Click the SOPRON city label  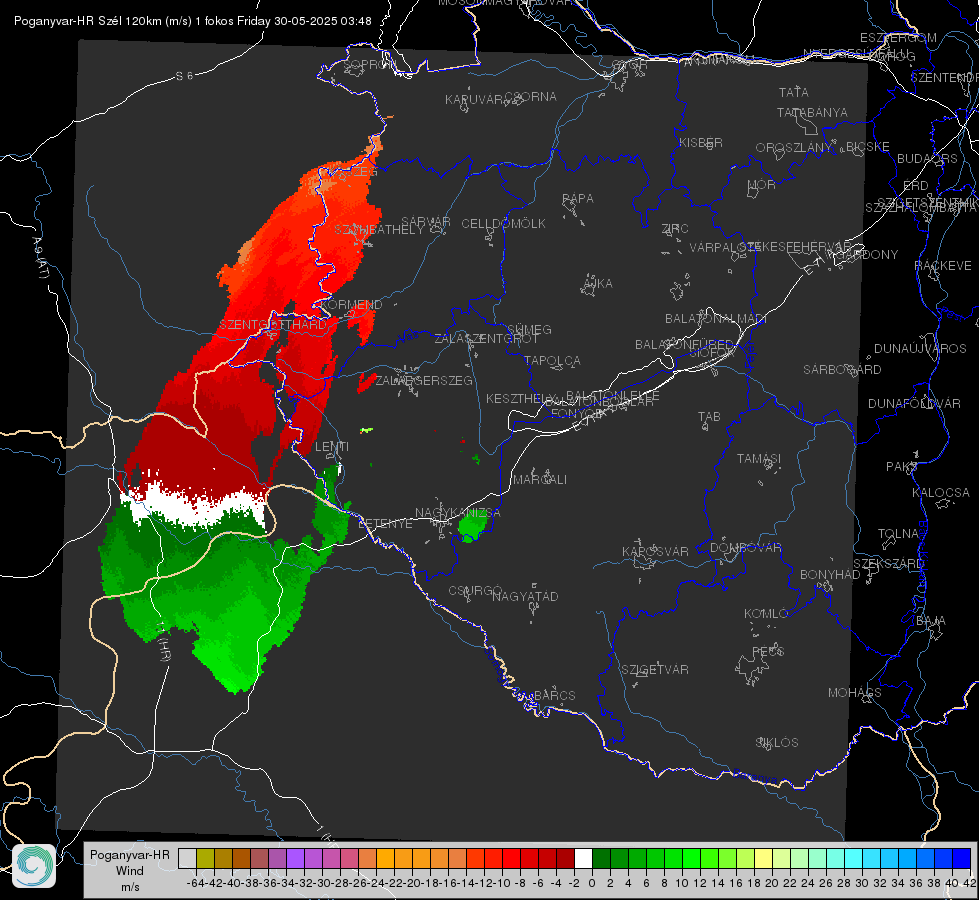[x=370, y=64]
